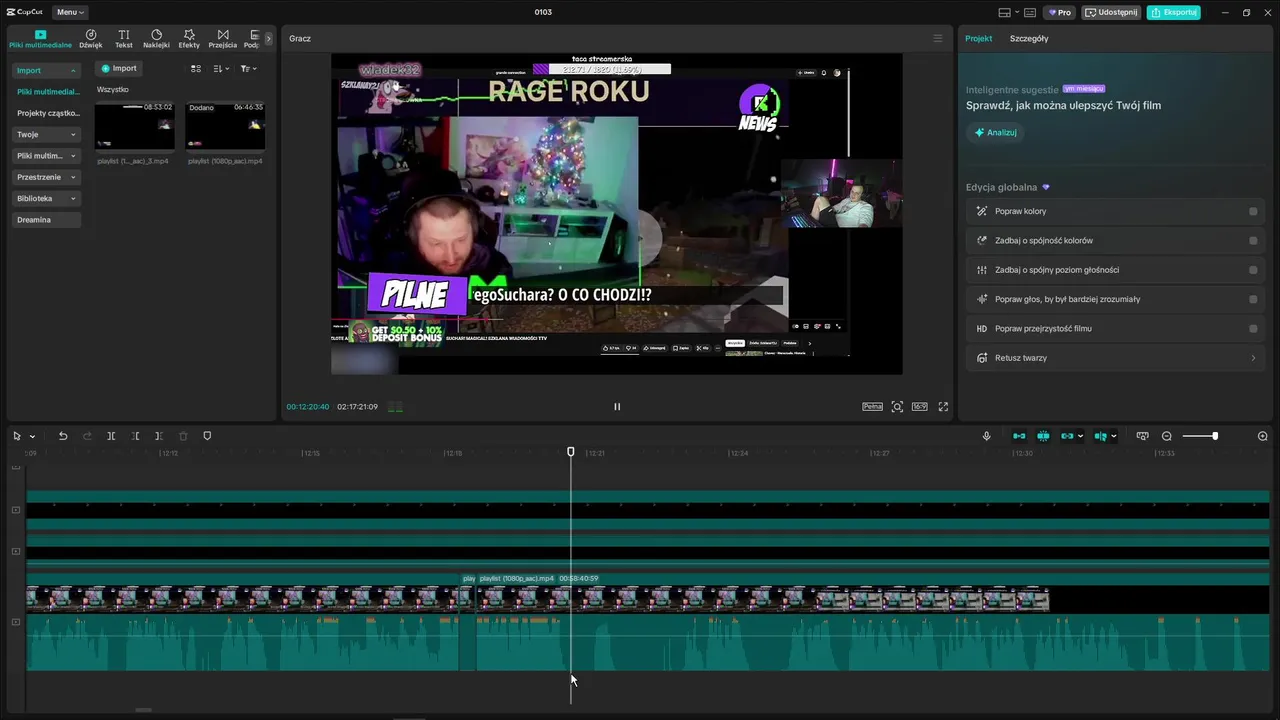Open the media sort dropdown

tap(221, 68)
